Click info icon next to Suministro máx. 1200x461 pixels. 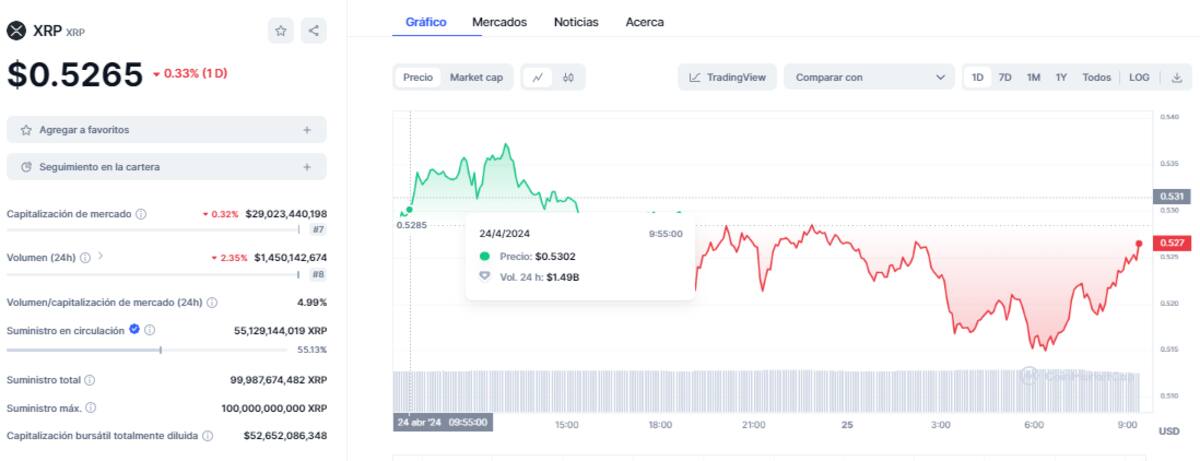[91, 408]
